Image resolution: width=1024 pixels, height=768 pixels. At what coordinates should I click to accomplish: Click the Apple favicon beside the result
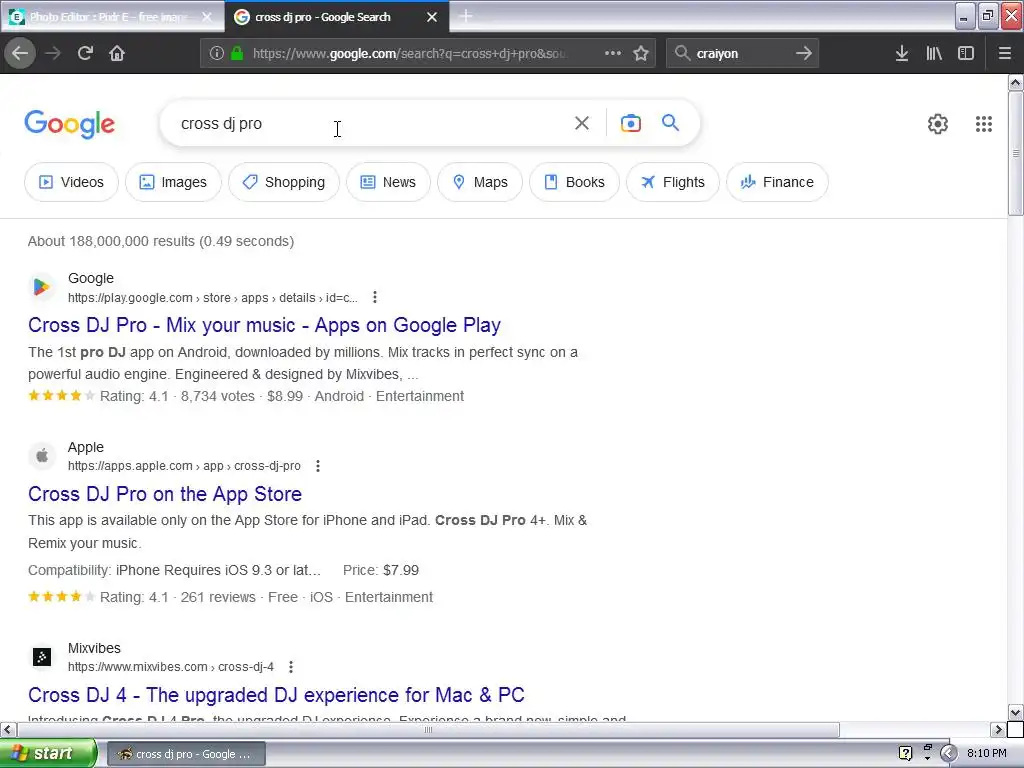click(42, 455)
